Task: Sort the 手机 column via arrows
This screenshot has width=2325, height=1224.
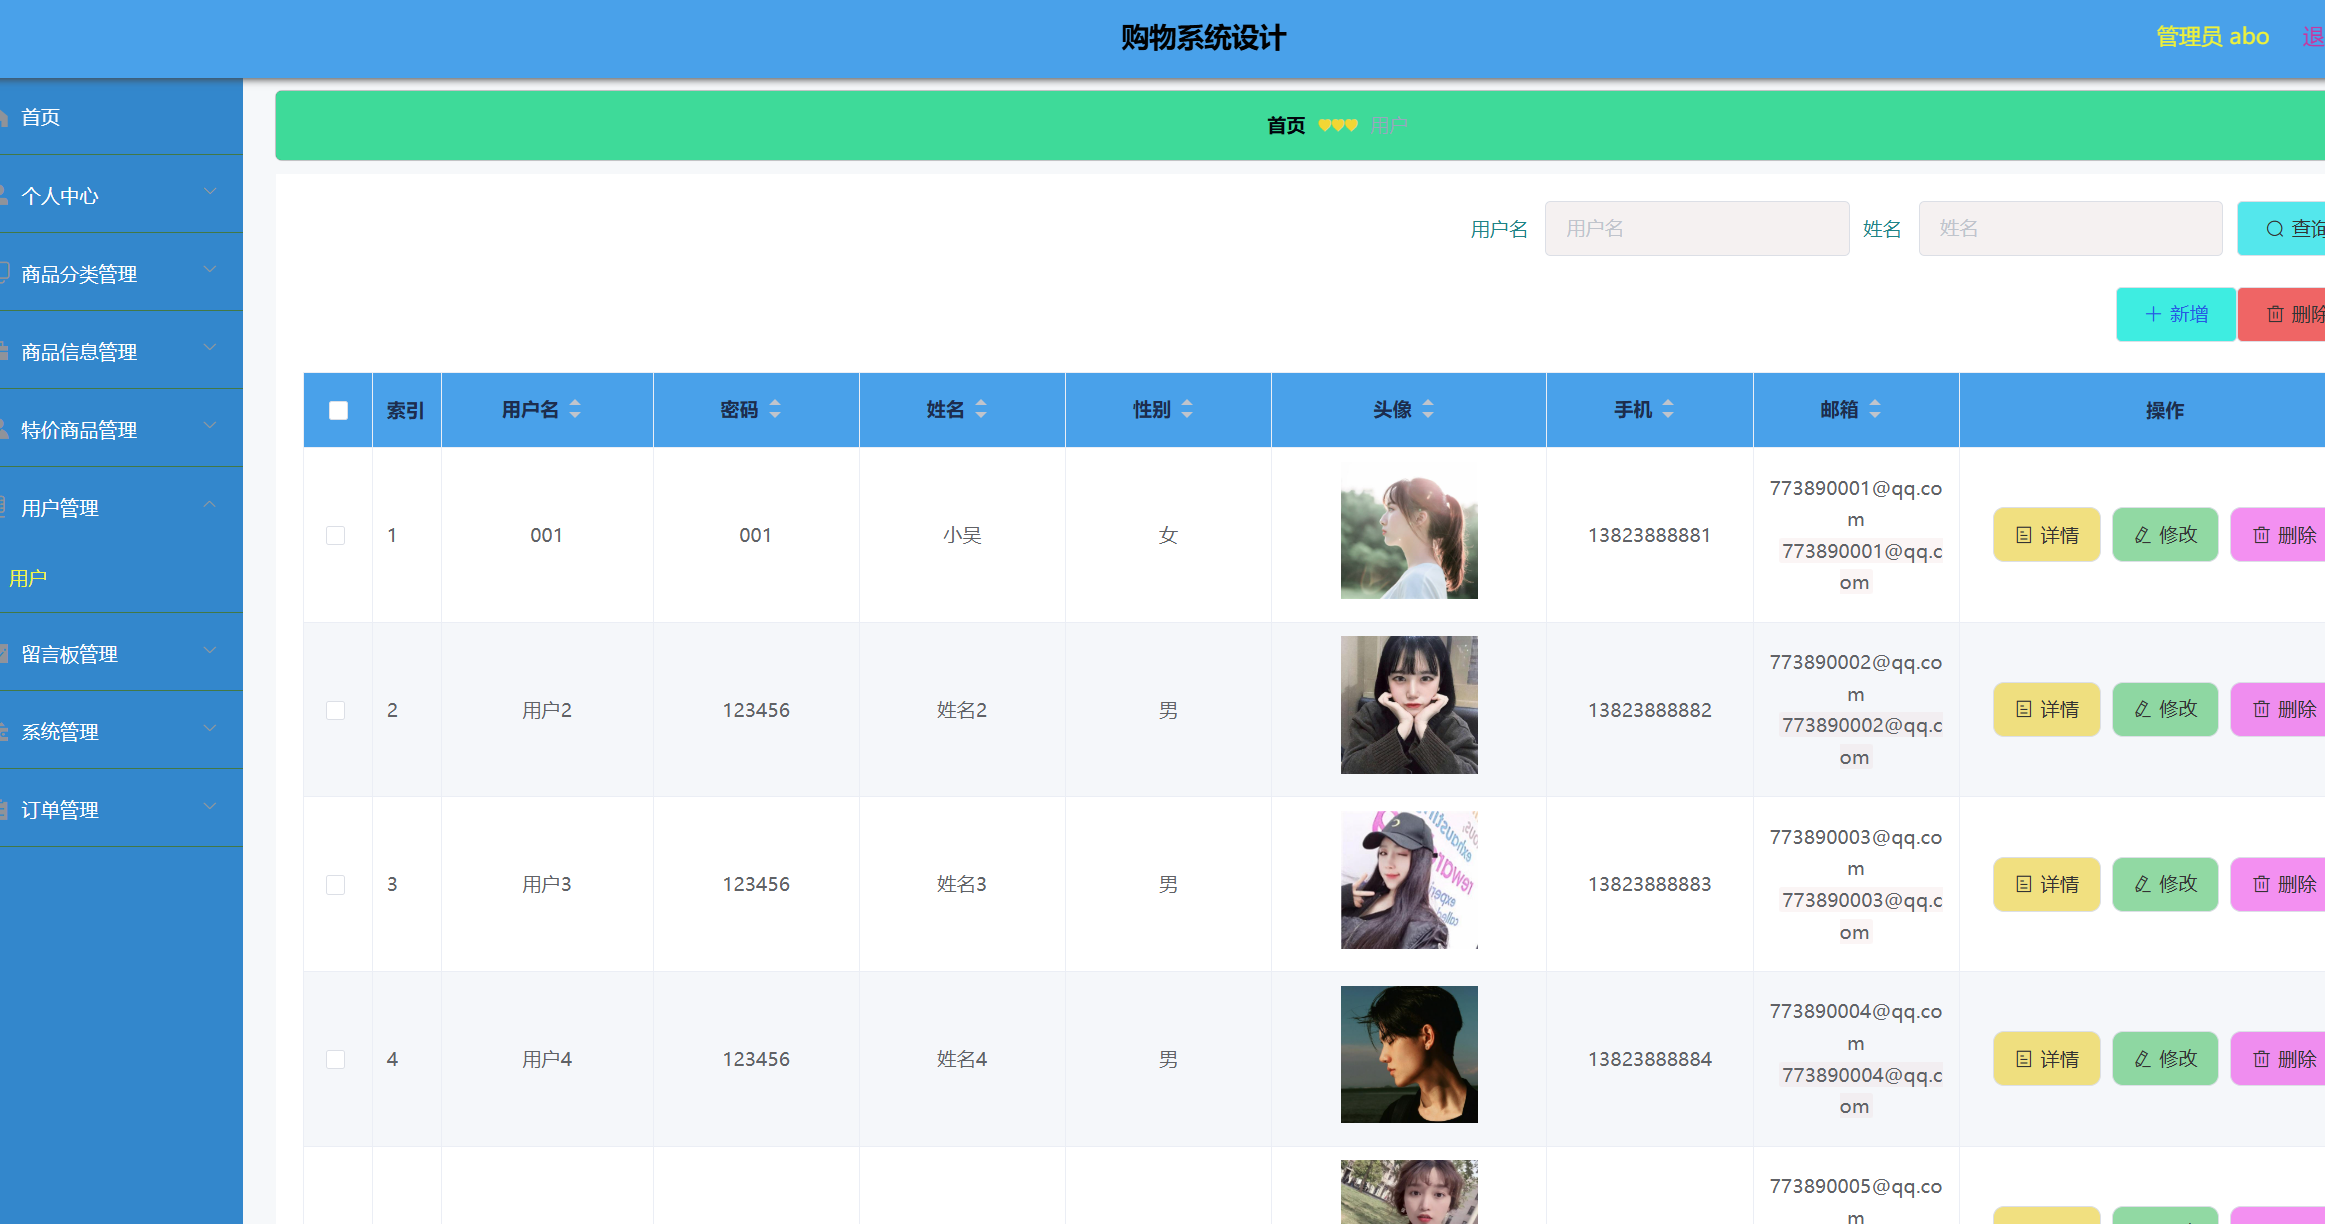Action: pyautogui.click(x=1668, y=409)
